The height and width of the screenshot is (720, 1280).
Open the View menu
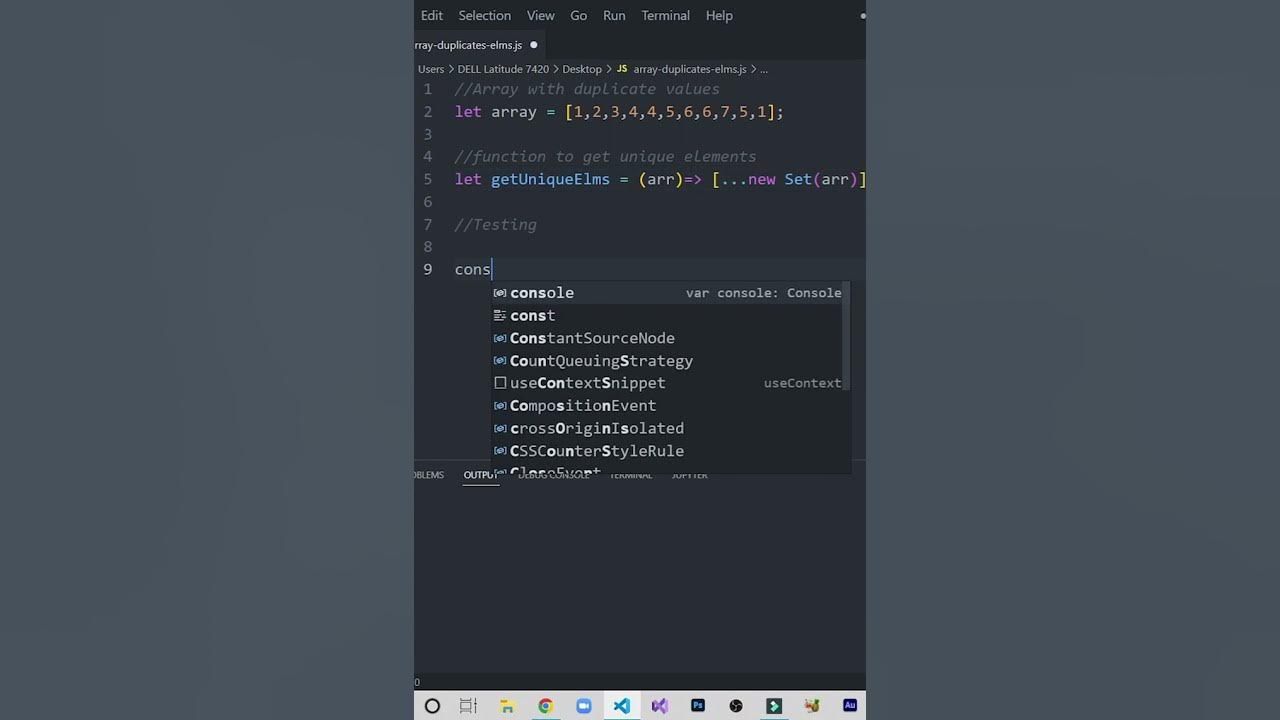[x=541, y=15]
